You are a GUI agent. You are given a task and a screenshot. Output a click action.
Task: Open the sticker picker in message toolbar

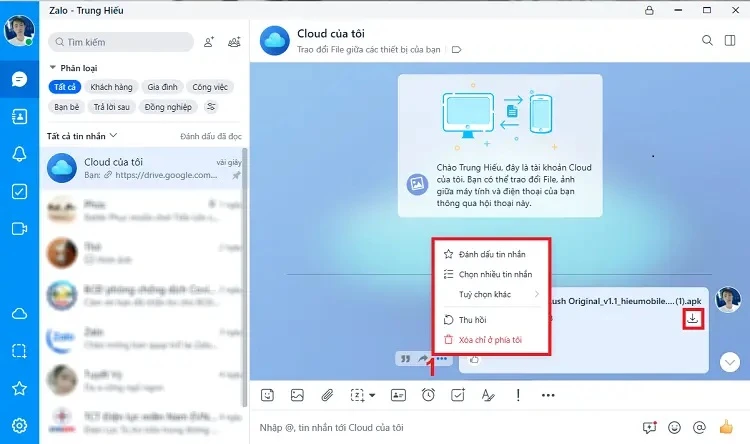pyautogui.click(x=268, y=395)
